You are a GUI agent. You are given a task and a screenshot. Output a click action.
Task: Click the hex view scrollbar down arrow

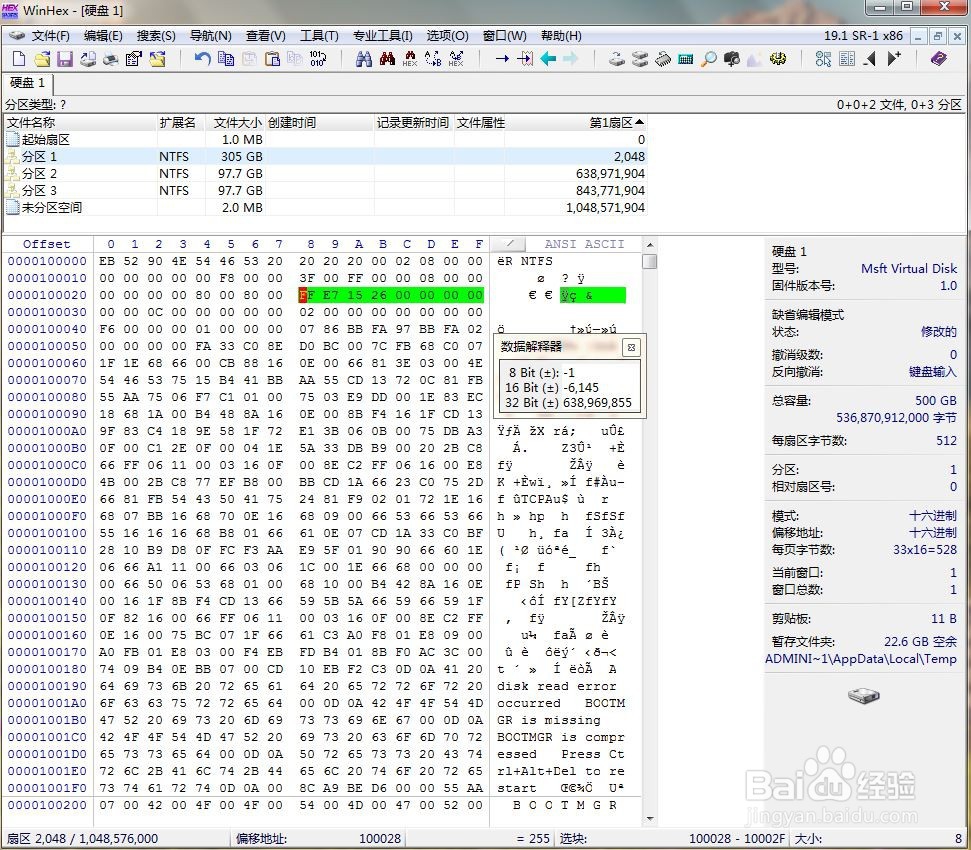(650, 818)
